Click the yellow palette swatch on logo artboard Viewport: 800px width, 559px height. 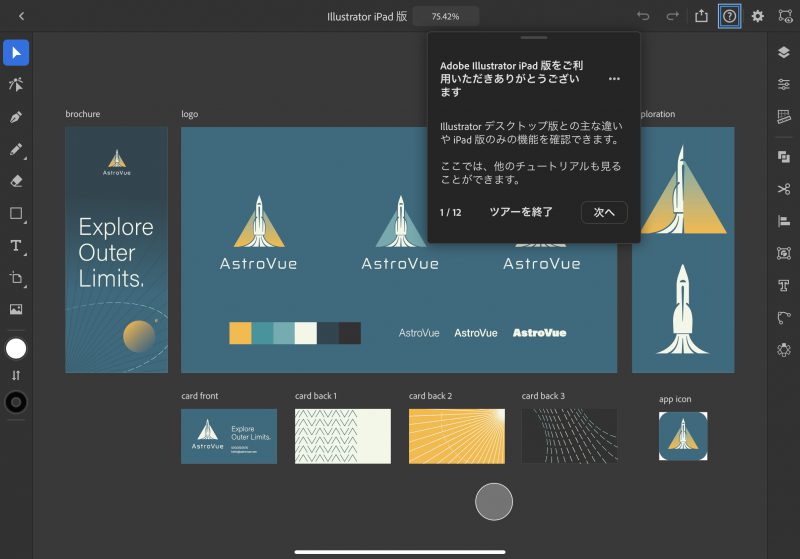[x=240, y=333]
